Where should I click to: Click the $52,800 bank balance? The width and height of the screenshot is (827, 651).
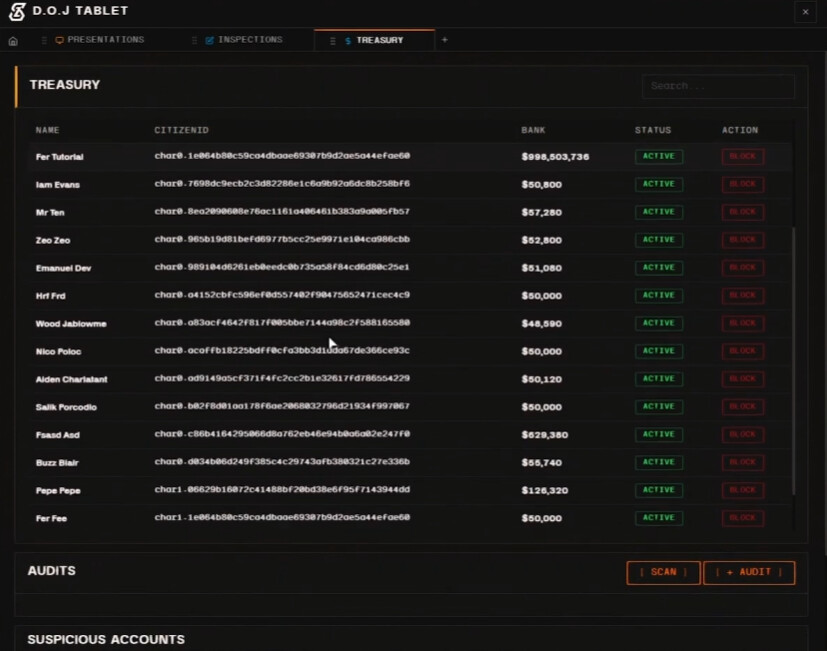point(542,241)
